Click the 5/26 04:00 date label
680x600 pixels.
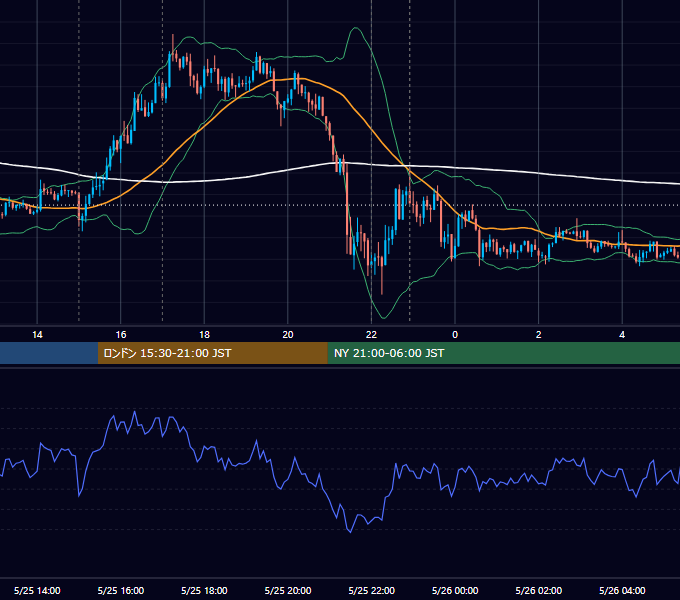622,590
